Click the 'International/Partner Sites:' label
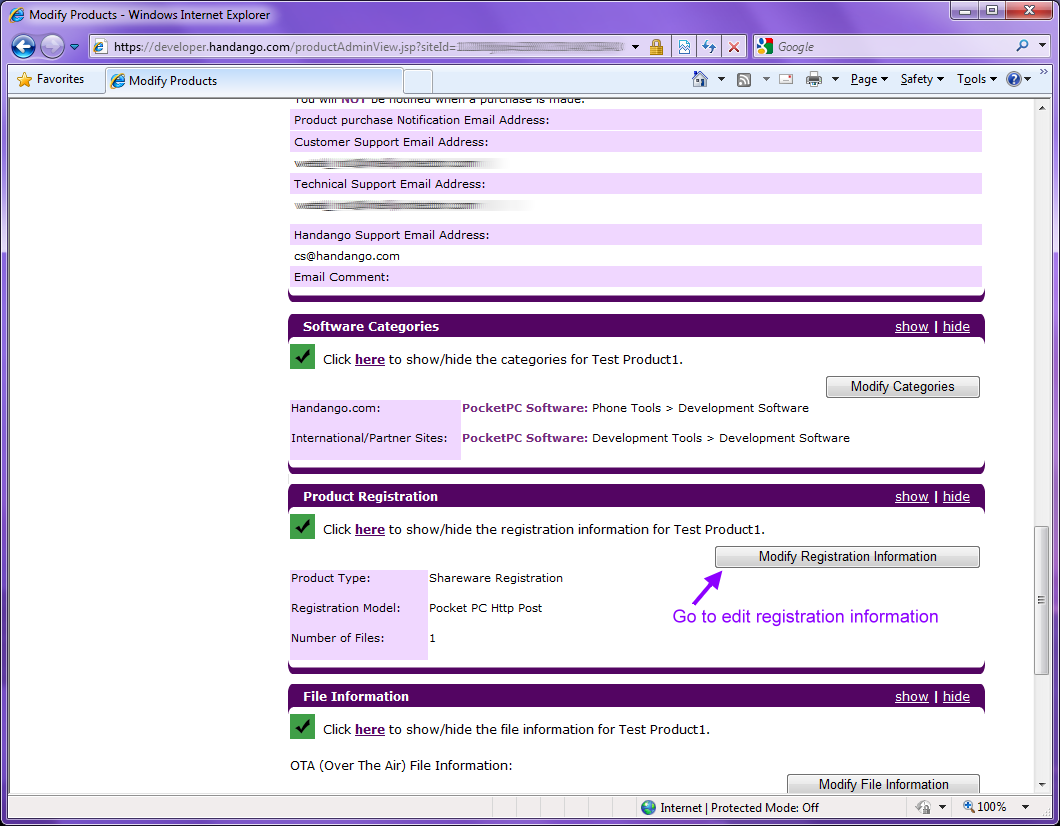The image size is (1060, 826). (369, 438)
